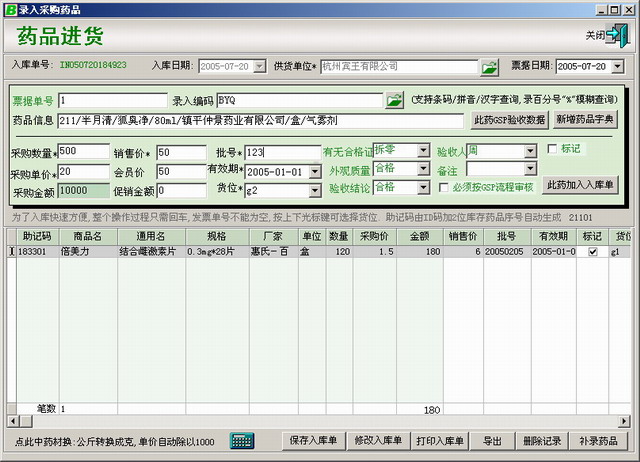Click the keyboard unit conversion icon
640x462 pixels.
(x=242, y=441)
